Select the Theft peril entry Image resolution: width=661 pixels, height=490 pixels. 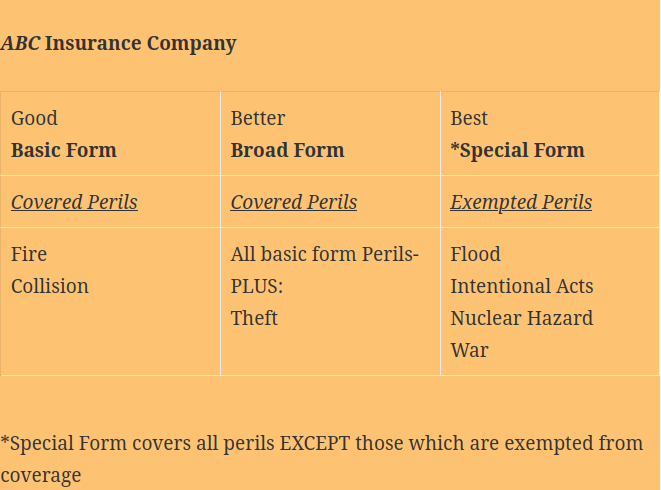[254, 318]
